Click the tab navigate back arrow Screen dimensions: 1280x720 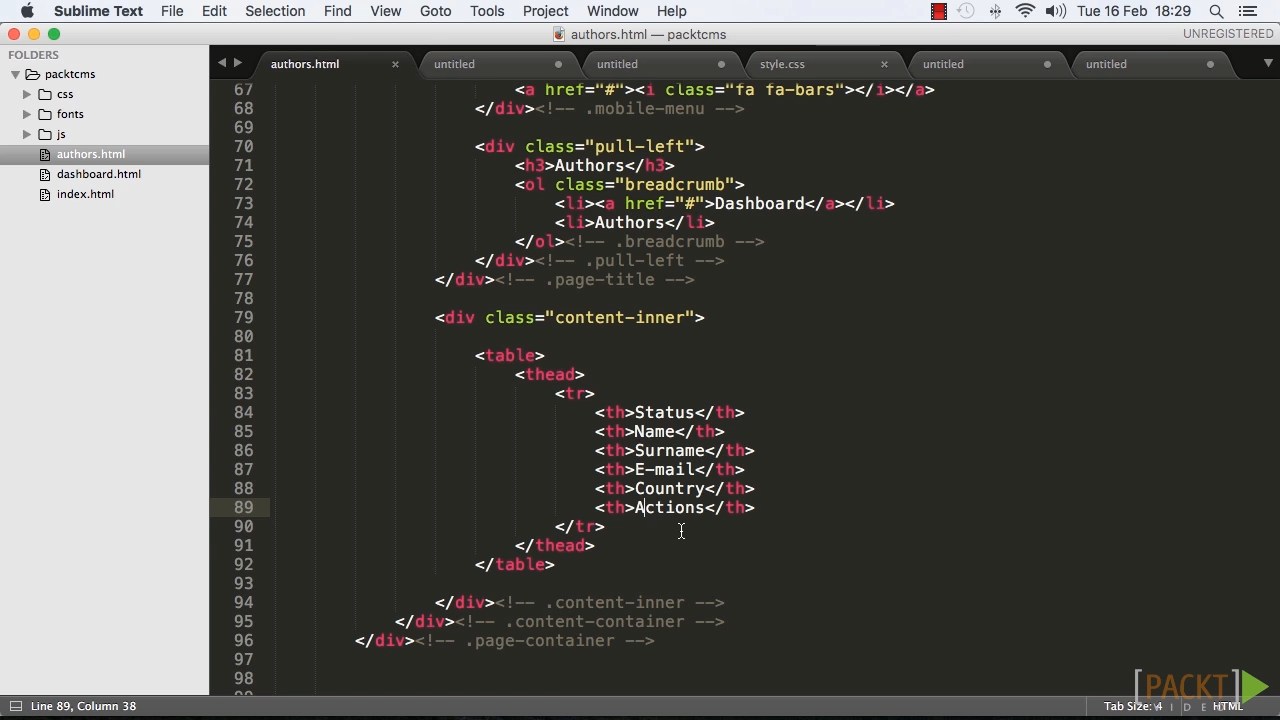[x=222, y=63]
